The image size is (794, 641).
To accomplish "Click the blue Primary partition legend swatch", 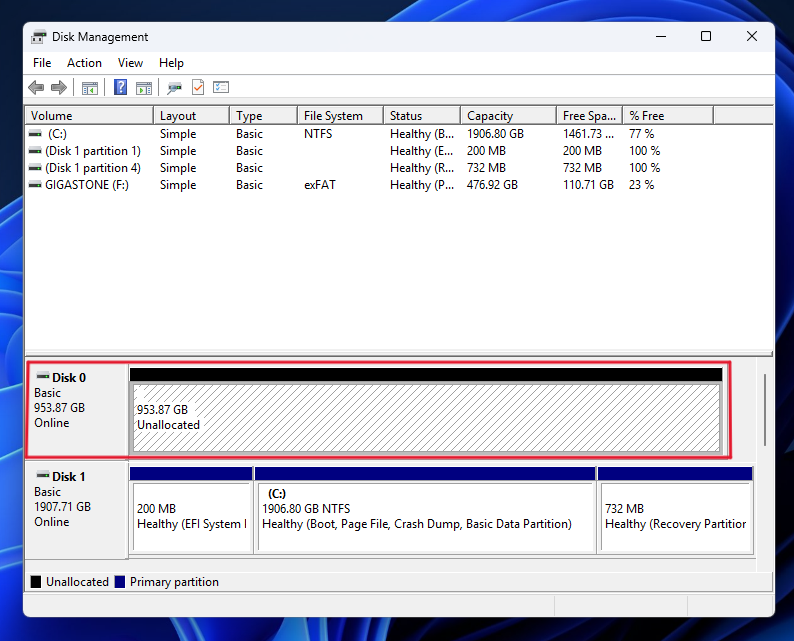I will coord(120,582).
